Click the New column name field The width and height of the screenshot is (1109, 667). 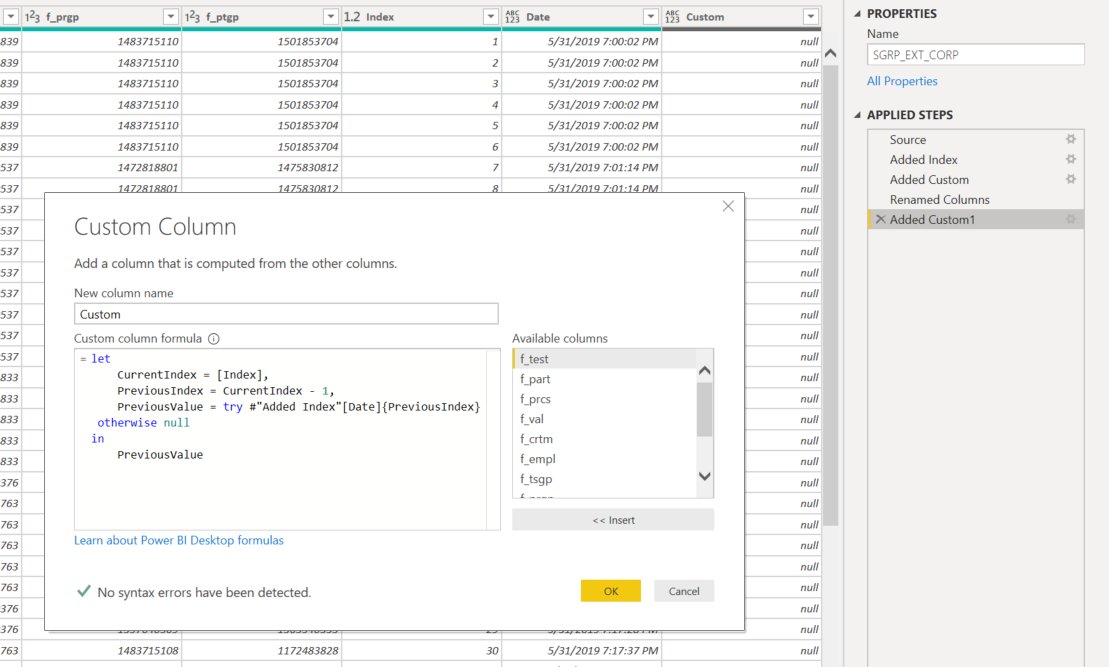pos(286,314)
